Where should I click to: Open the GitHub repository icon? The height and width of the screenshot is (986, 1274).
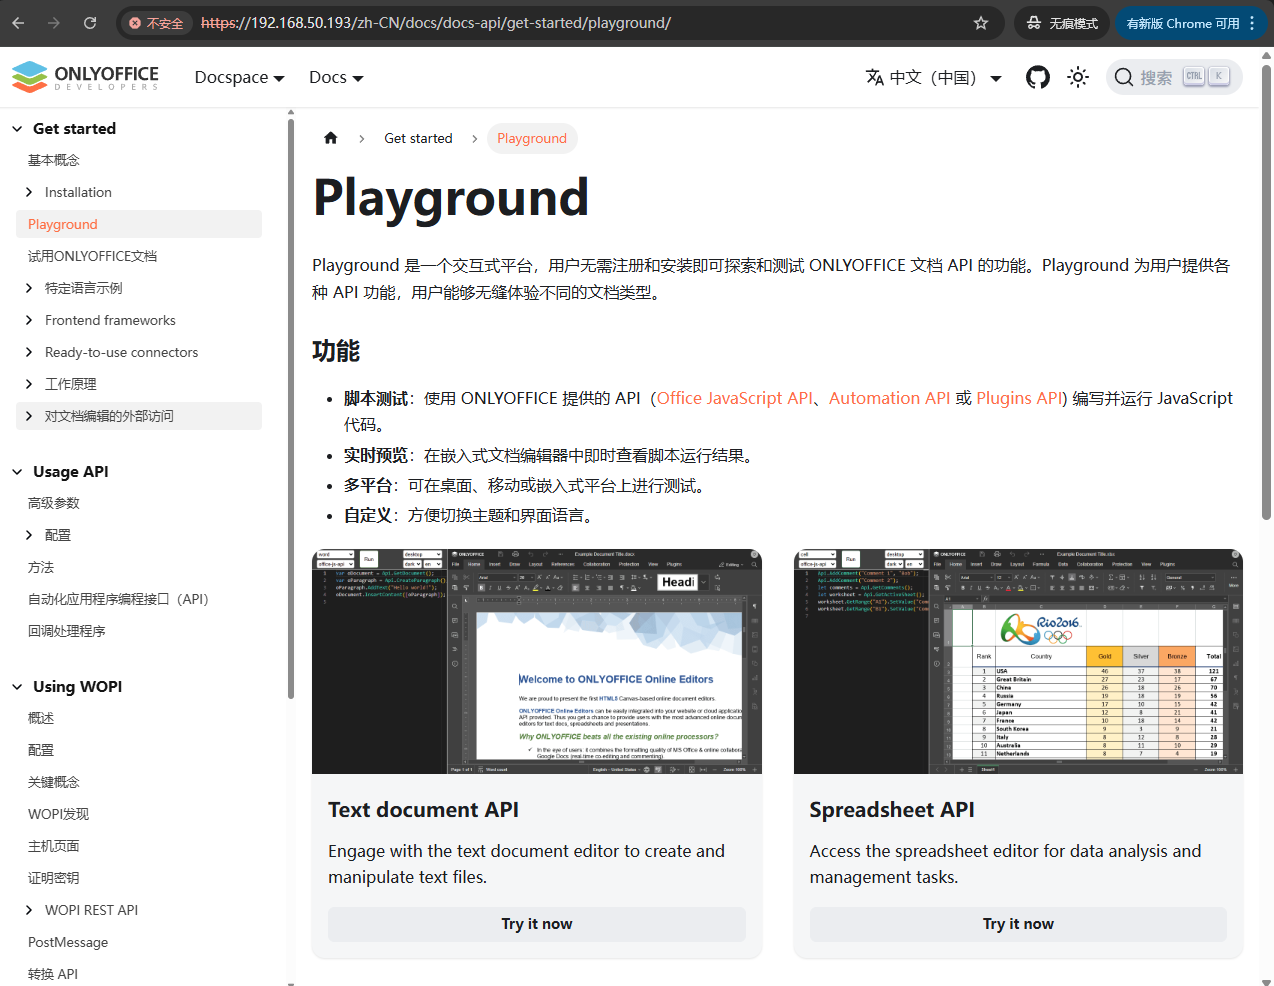click(1038, 77)
